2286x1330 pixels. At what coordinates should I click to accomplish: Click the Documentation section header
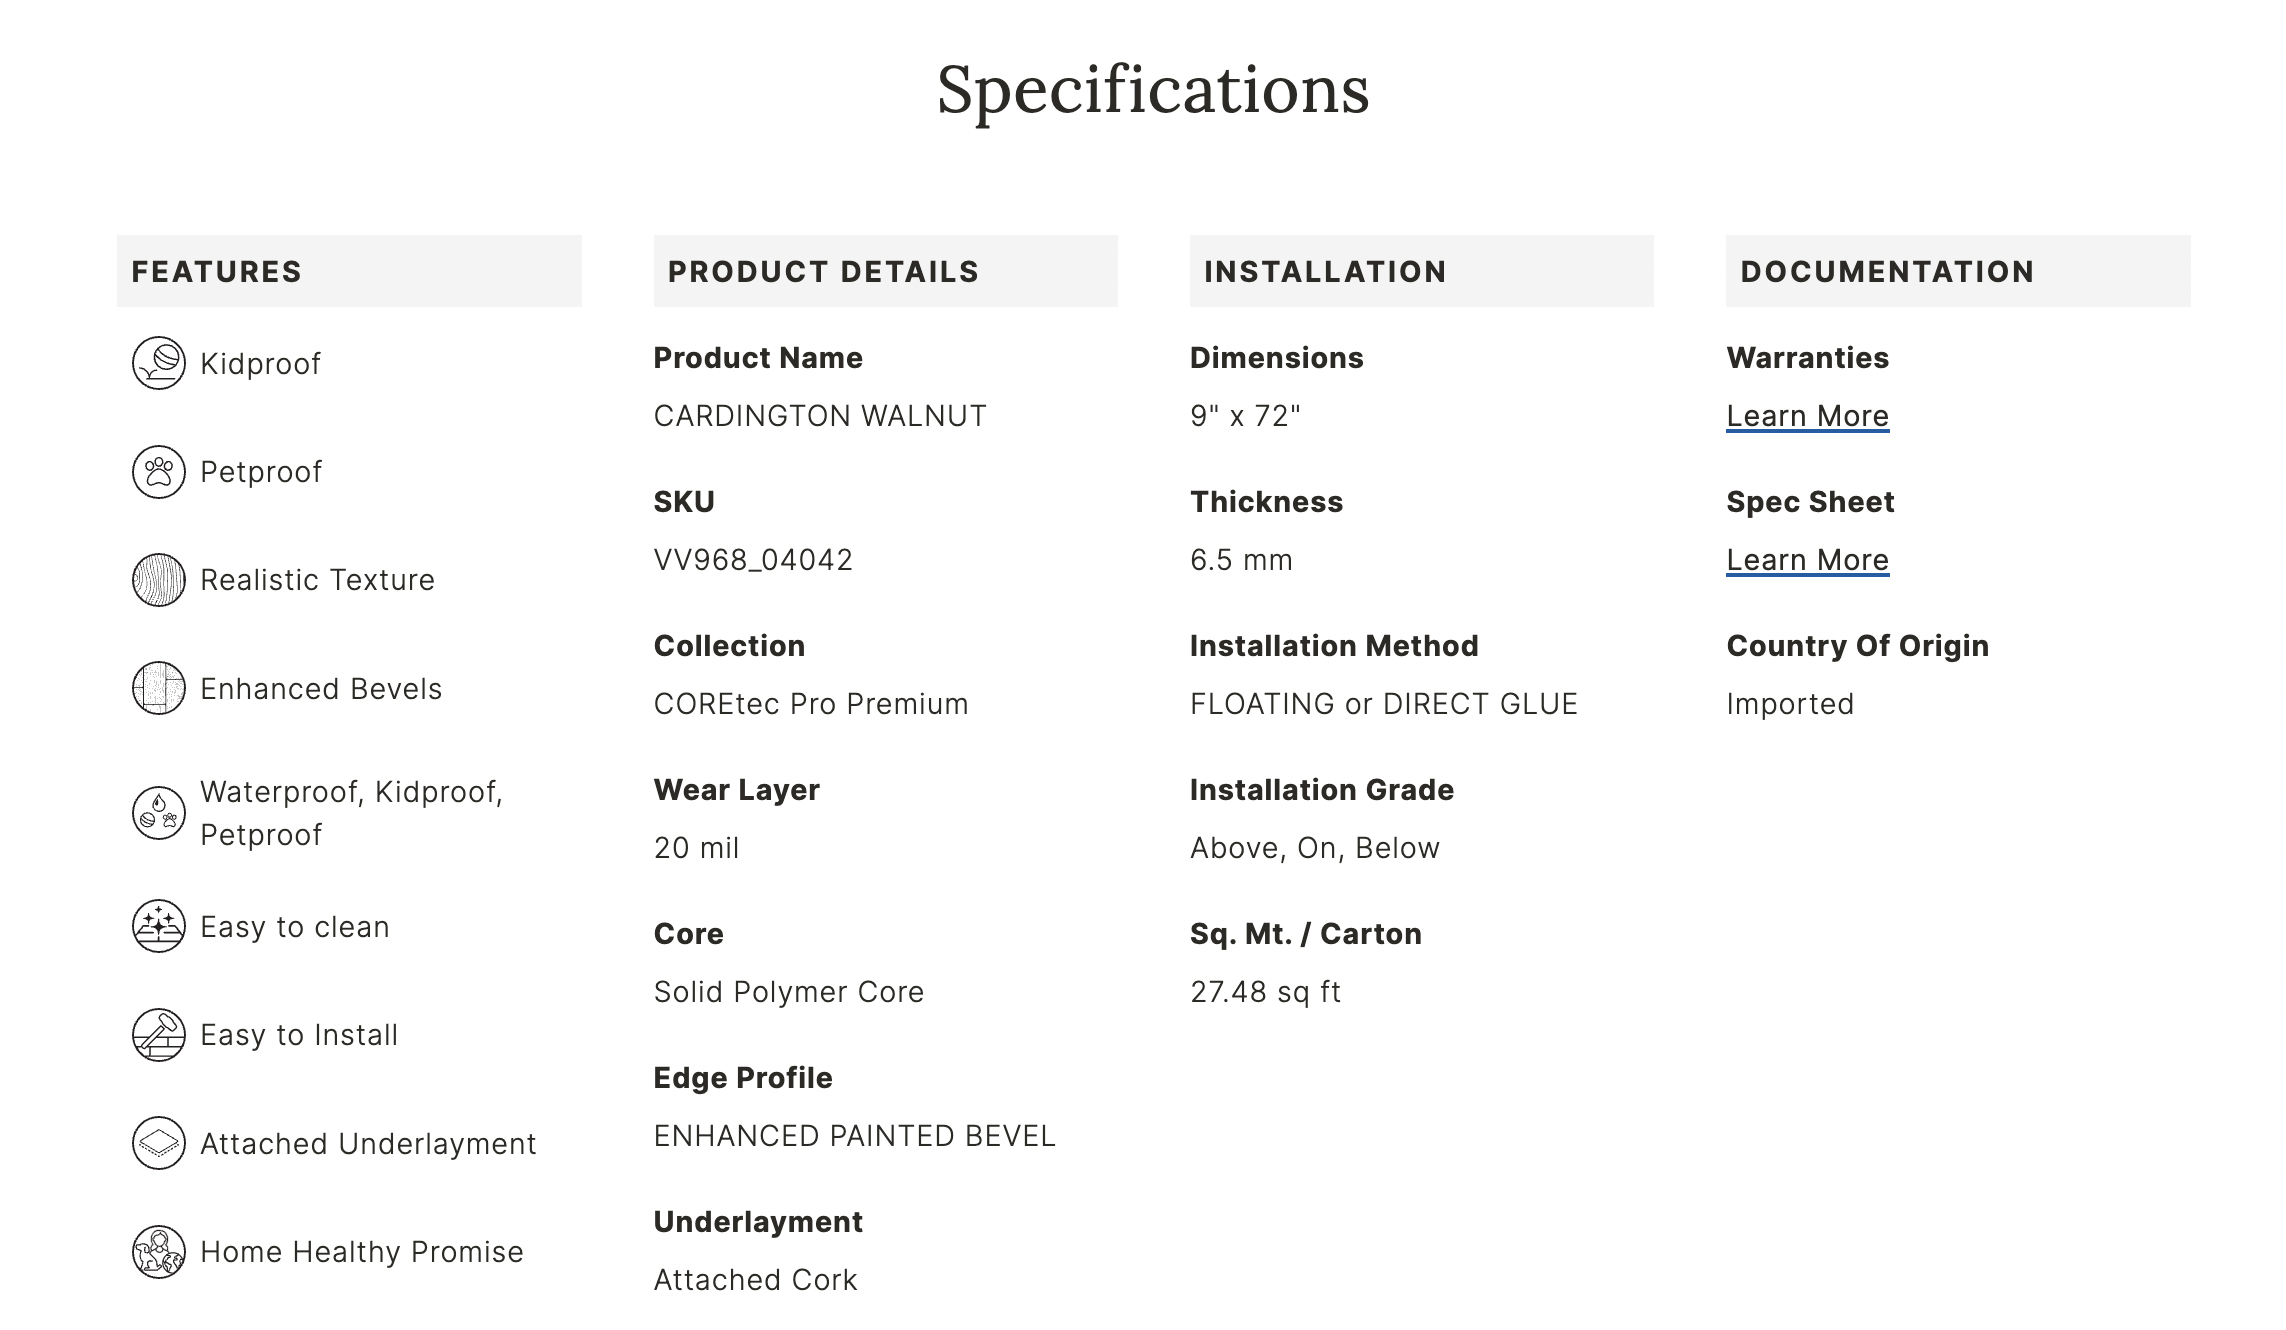pyautogui.click(x=1887, y=272)
